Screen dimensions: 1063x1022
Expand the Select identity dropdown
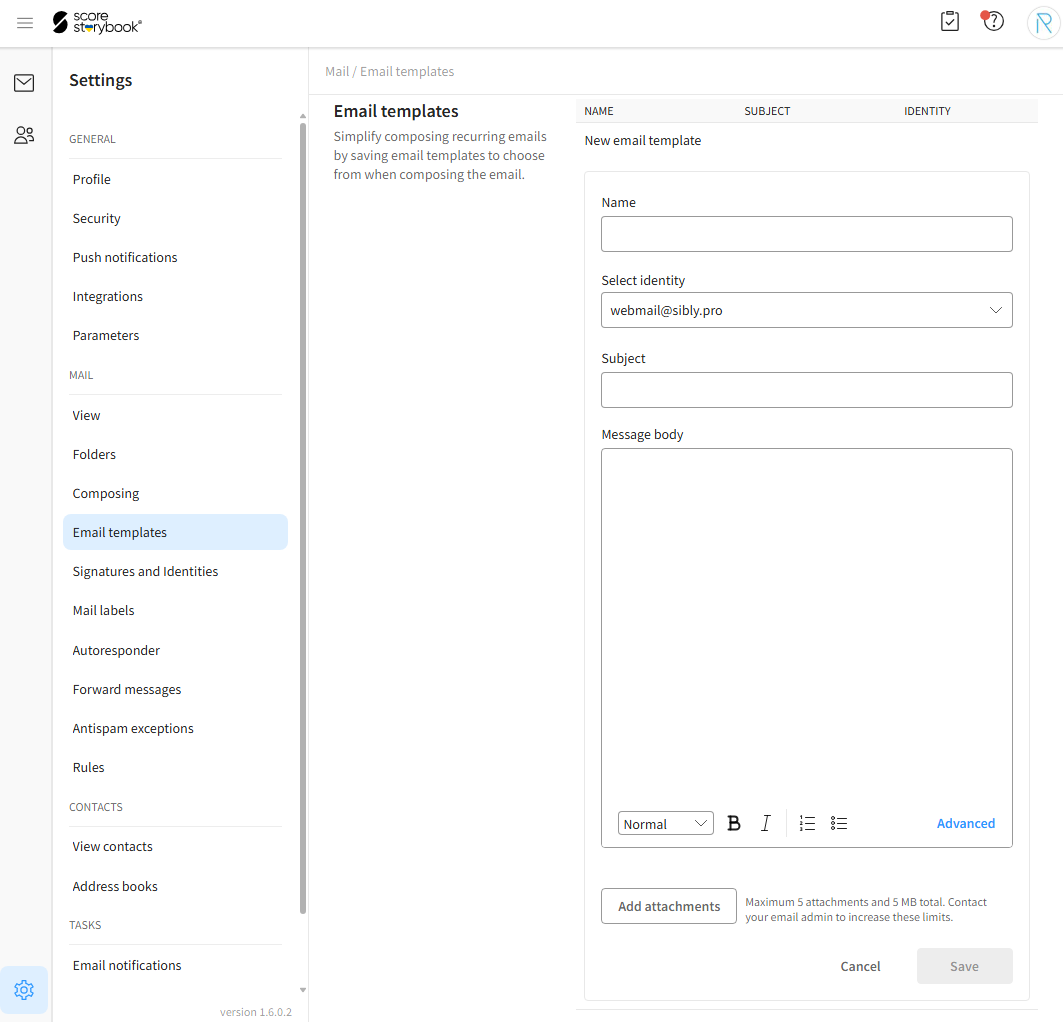click(807, 310)
